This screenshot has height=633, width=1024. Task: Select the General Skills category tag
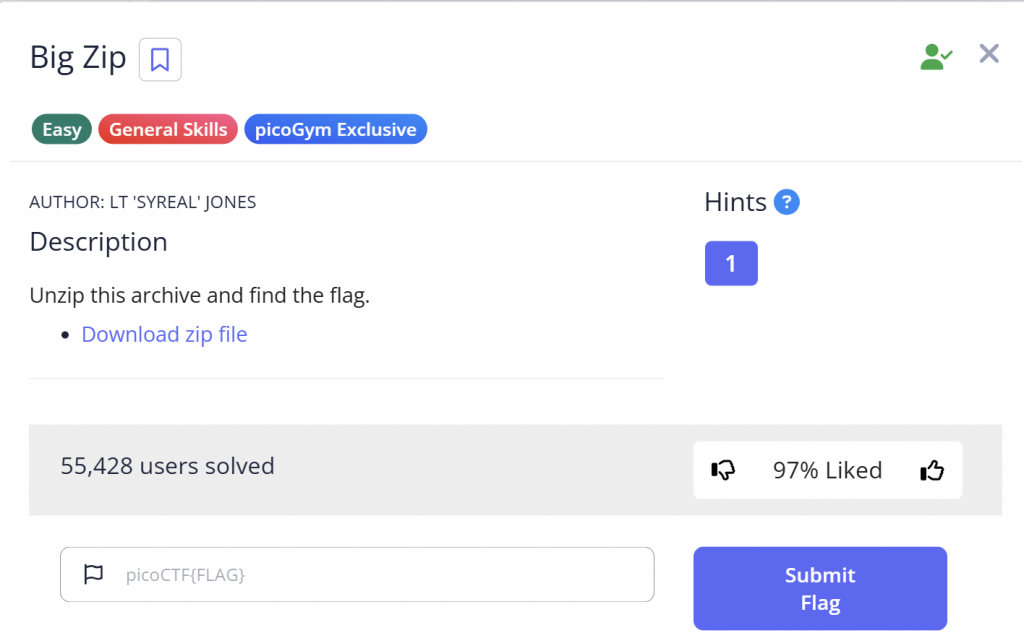[168, 130]
